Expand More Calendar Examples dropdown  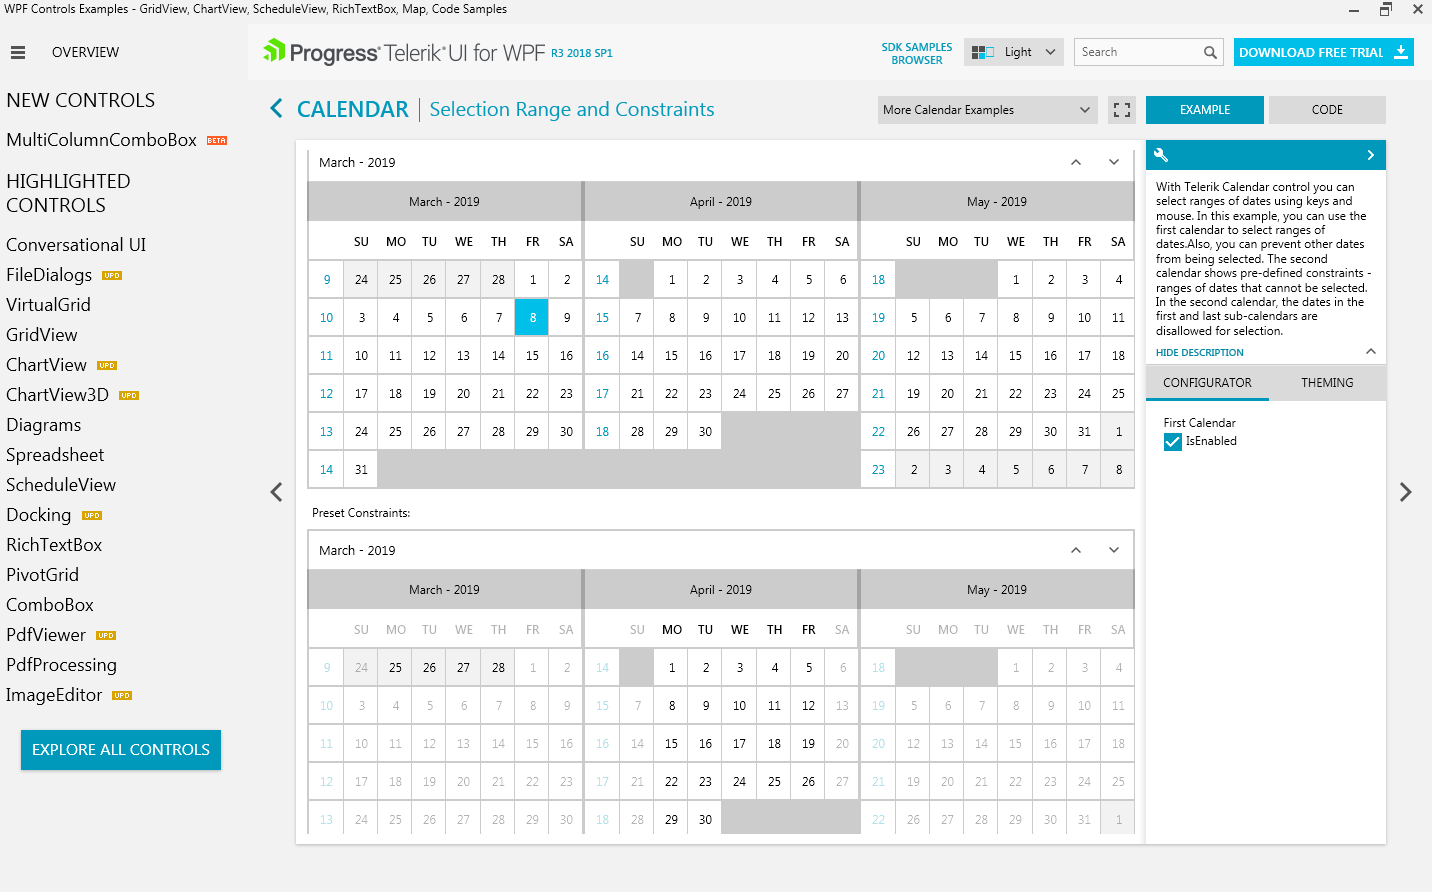pos(986,110)
